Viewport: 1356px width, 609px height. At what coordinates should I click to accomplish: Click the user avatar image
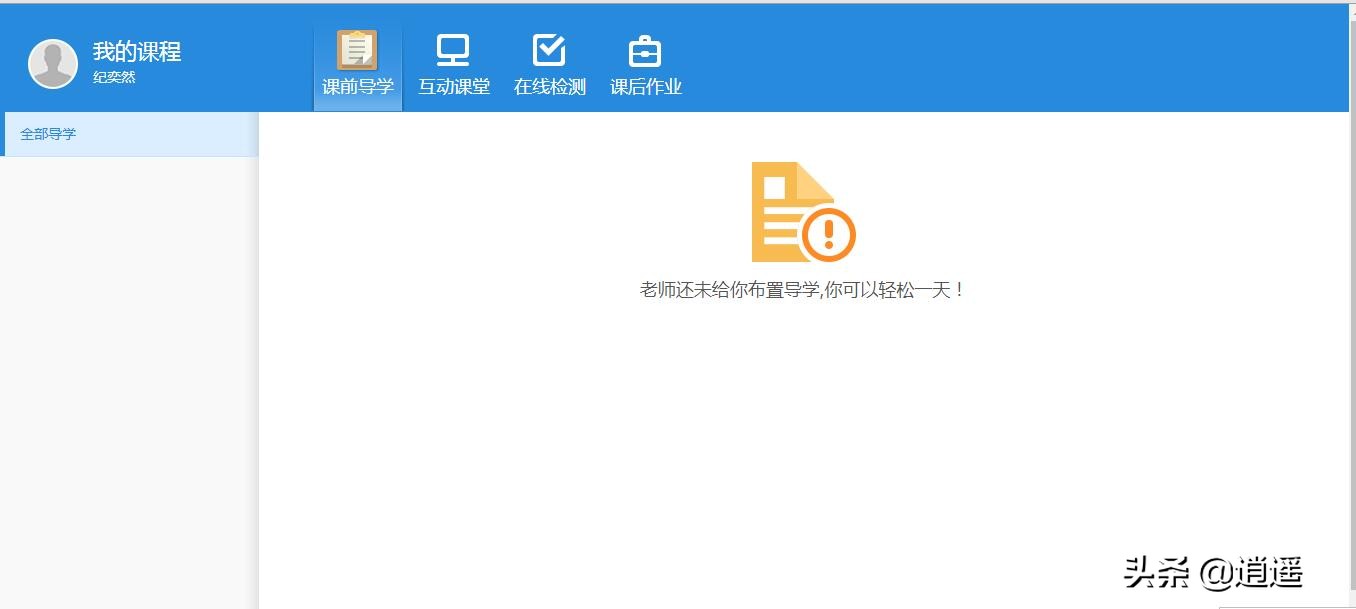point(53,62)
